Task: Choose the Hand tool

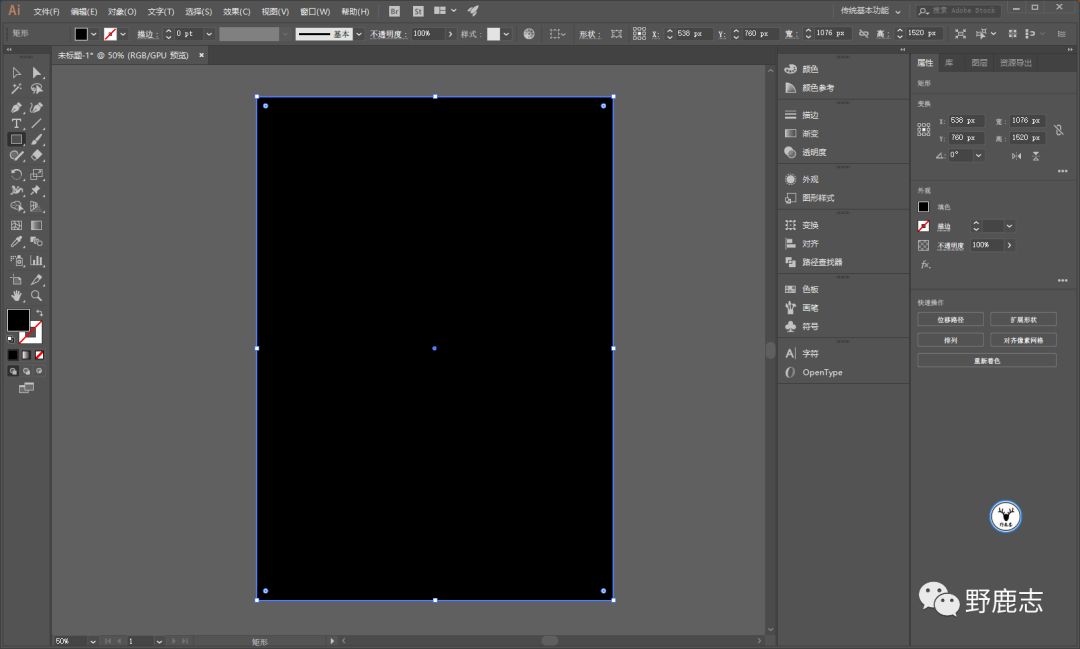Action: [16, 296]
